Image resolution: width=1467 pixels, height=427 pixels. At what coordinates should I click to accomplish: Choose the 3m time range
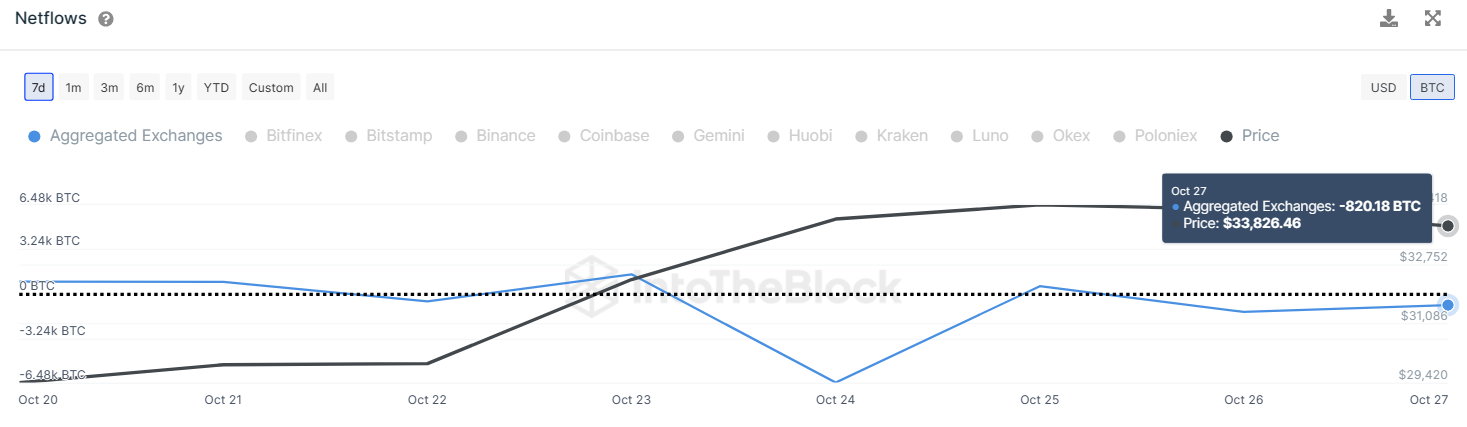click(109, 87)
